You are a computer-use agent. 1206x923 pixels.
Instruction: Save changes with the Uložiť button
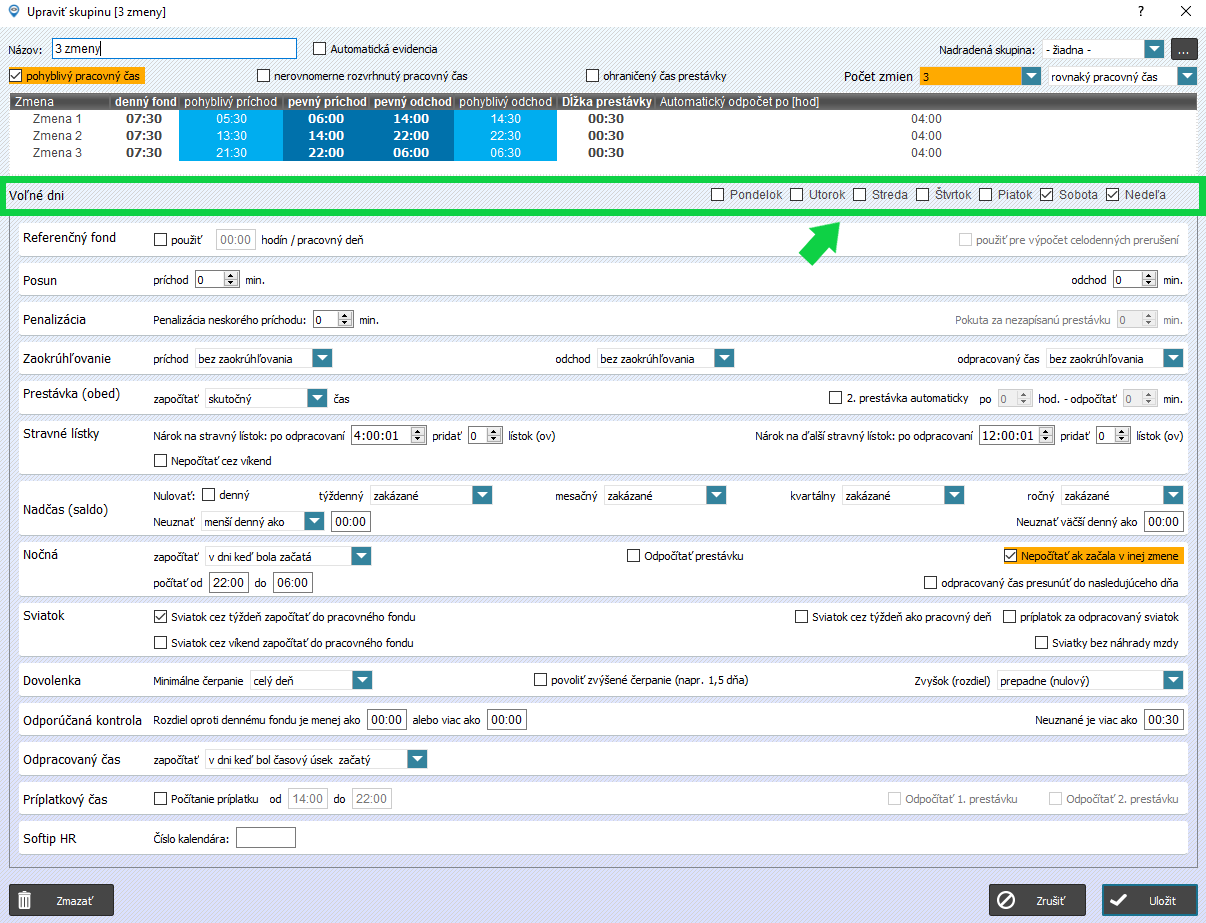[x=1149, y=900]
